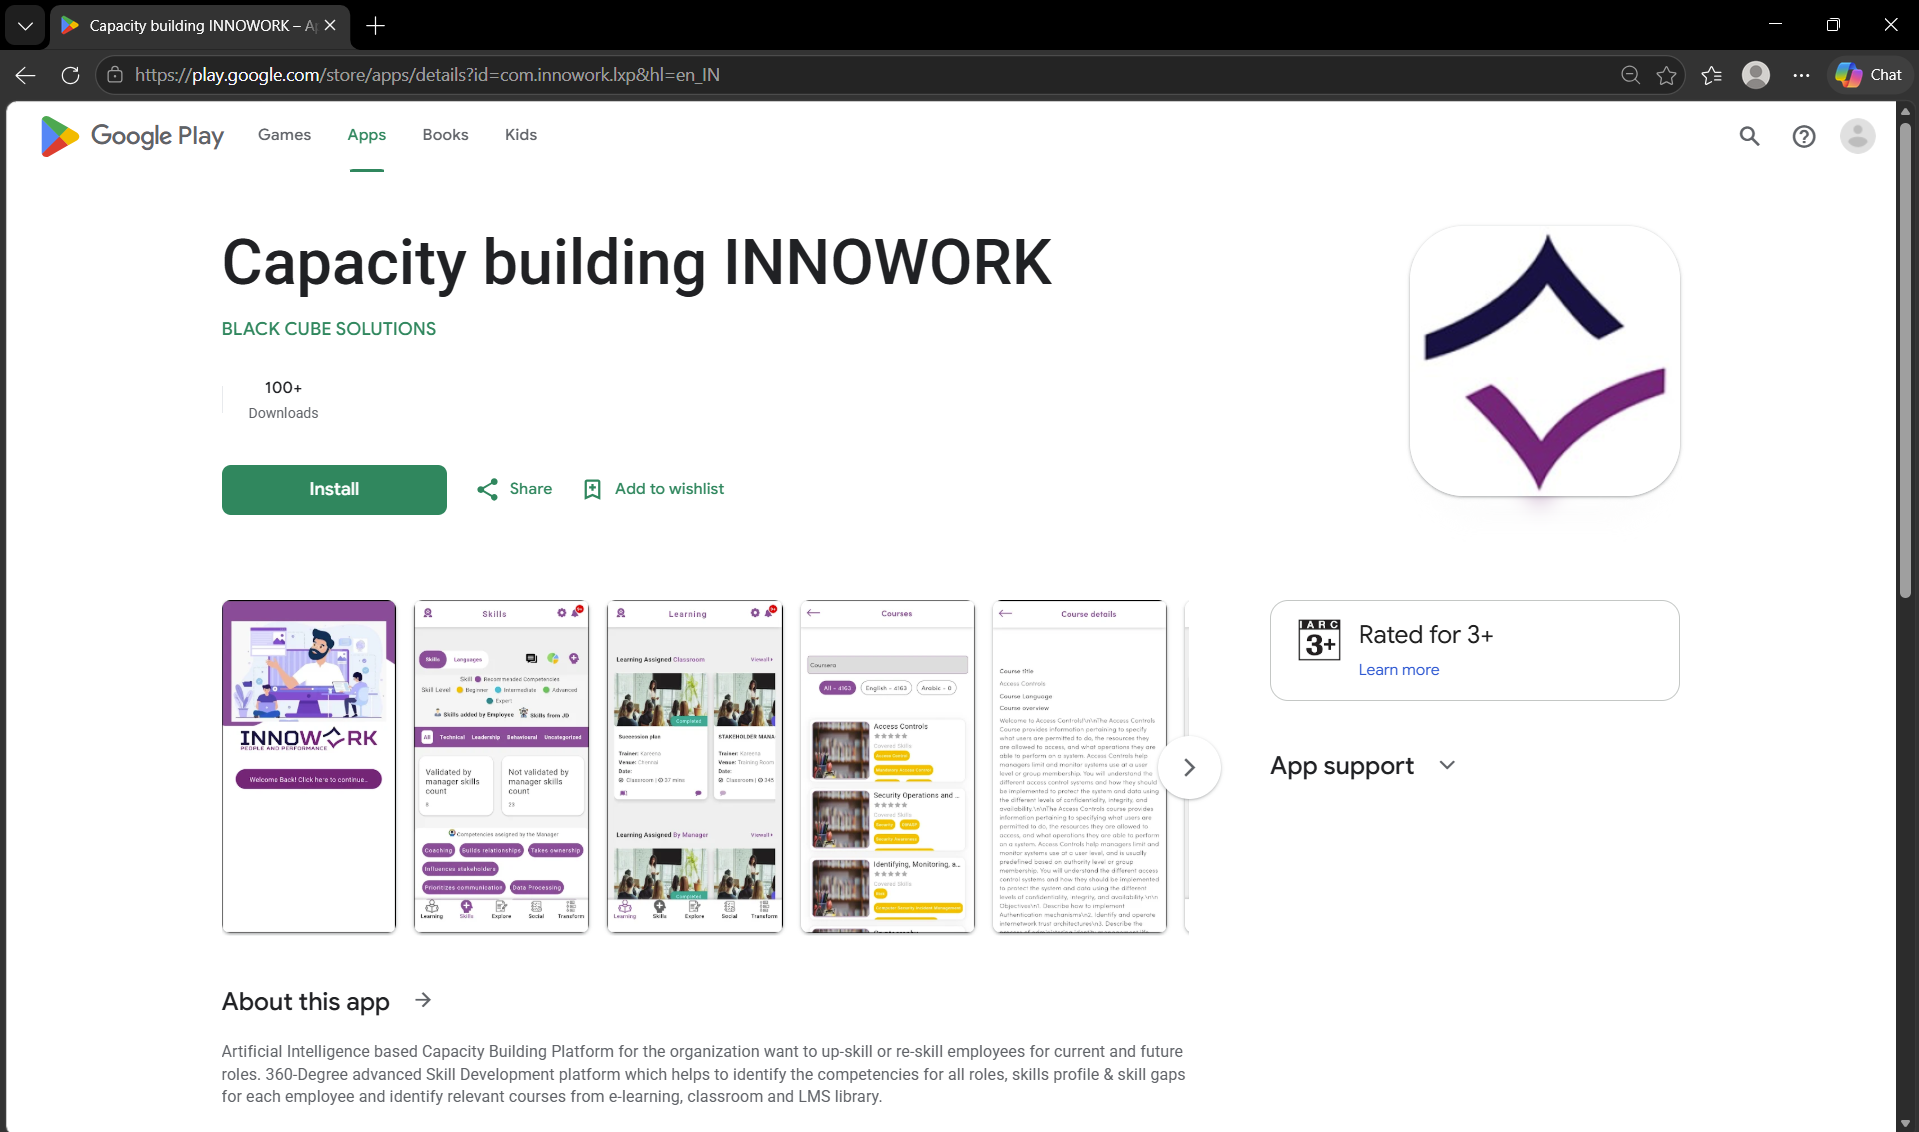1919x1132 pixels.
Task: Open the Course details screenshot
Action: click(1079, 767)
